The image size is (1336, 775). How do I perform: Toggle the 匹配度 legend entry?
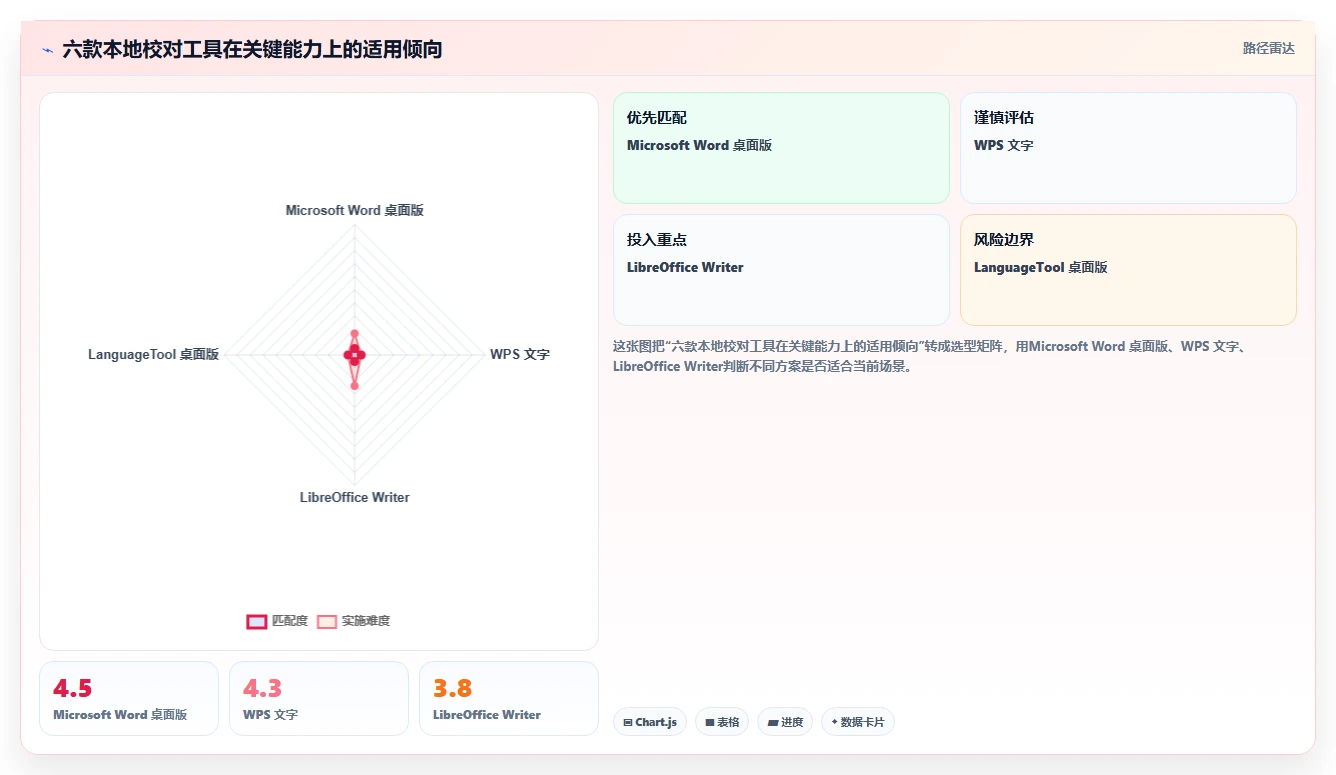277,621
